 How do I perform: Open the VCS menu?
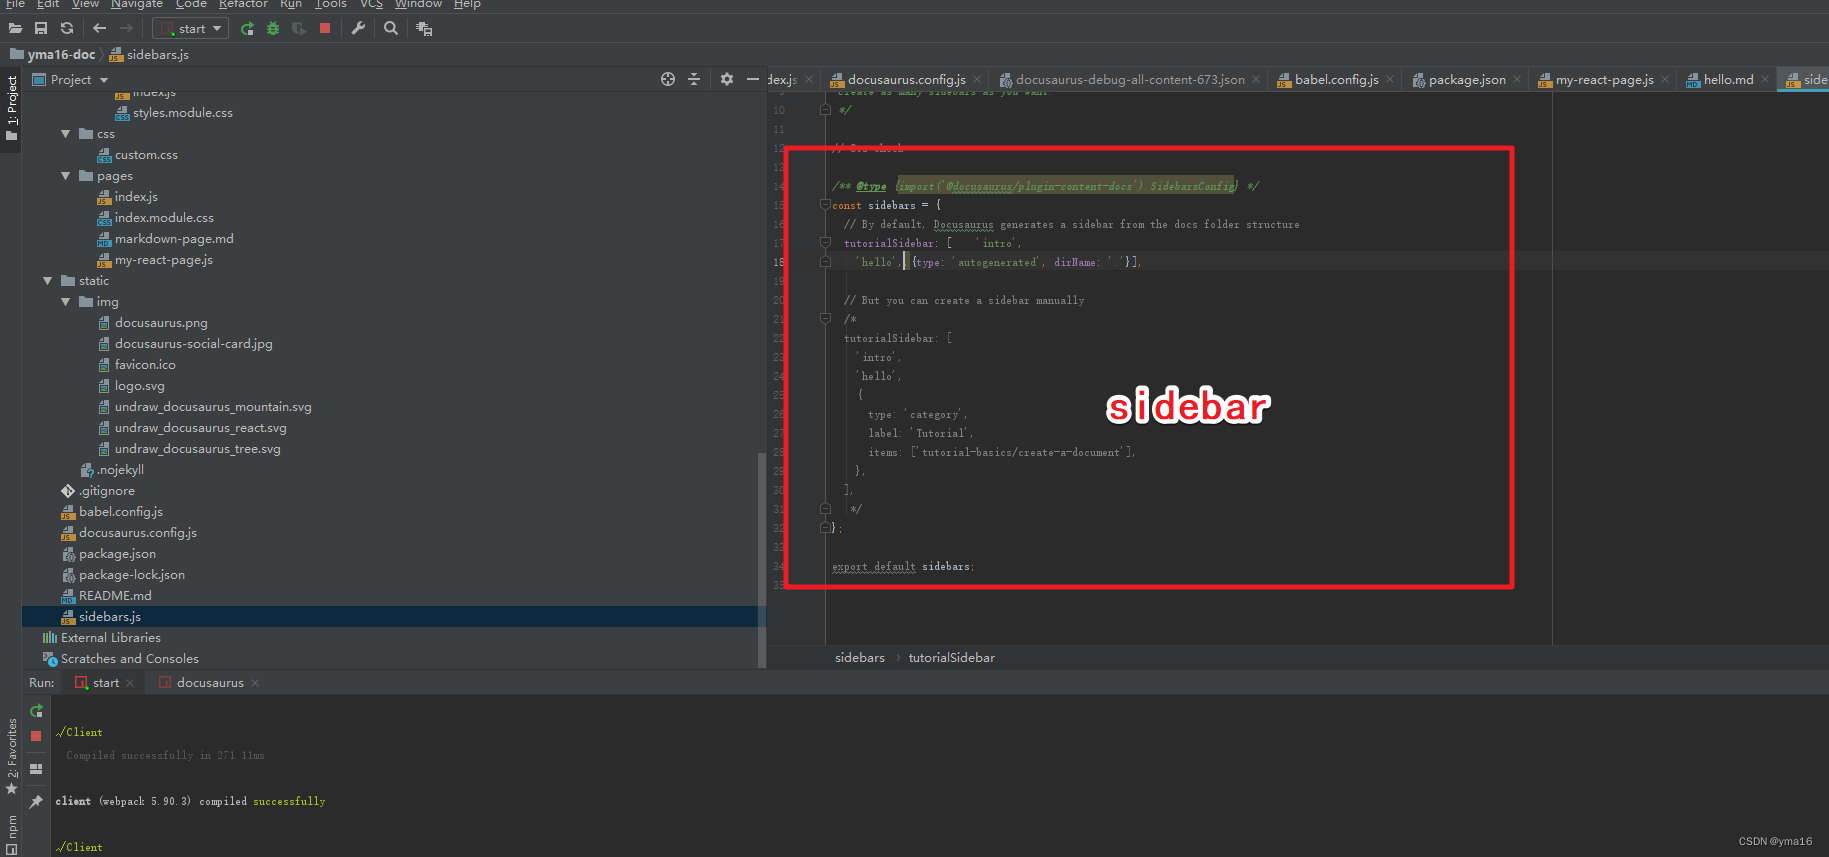(x=372, y=4)
